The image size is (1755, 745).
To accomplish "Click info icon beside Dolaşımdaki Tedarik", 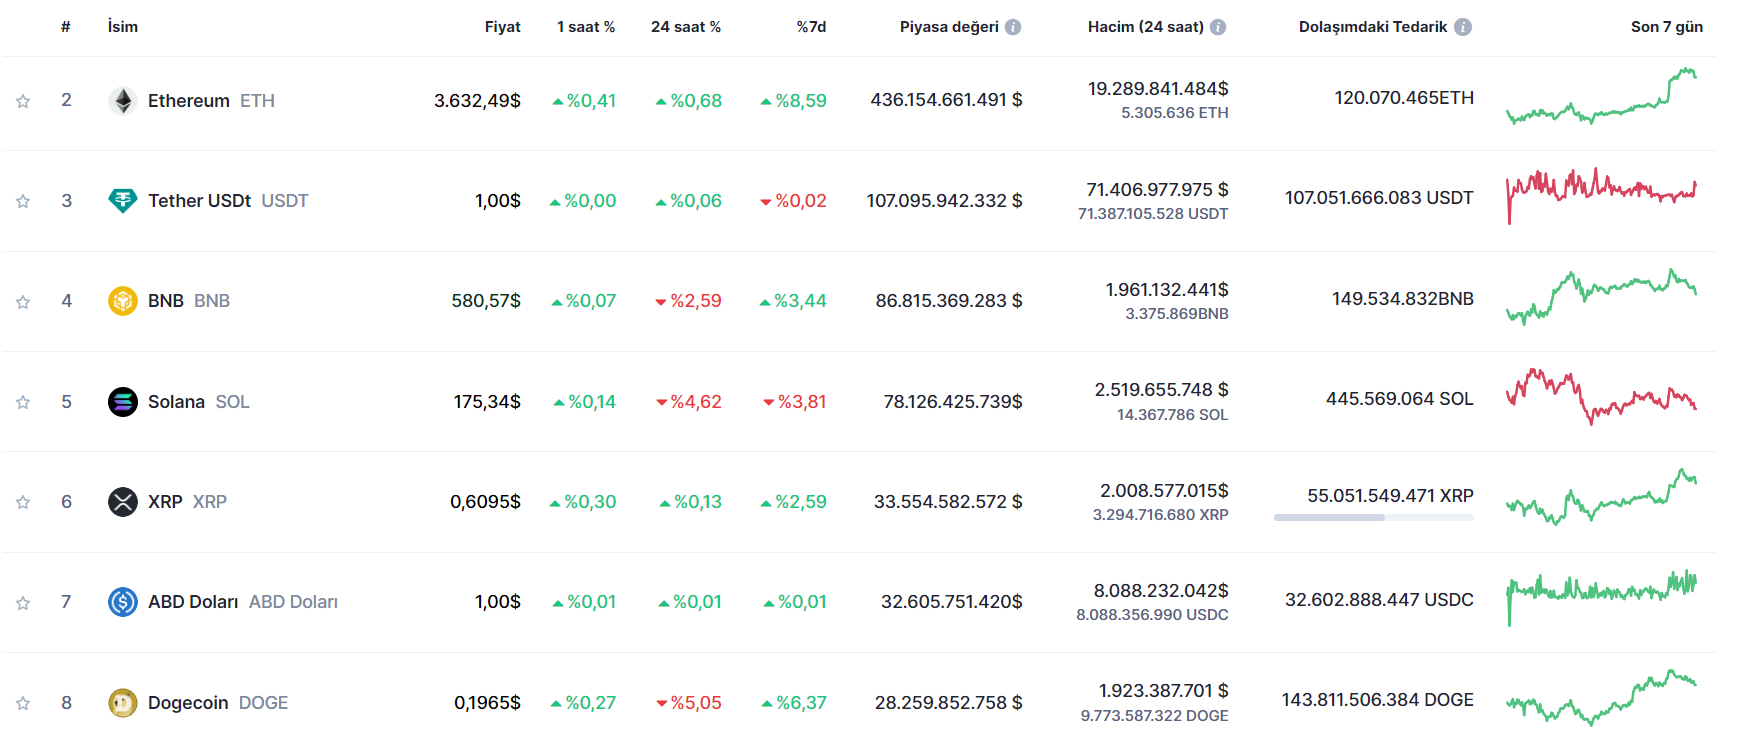I will 1463,27.
